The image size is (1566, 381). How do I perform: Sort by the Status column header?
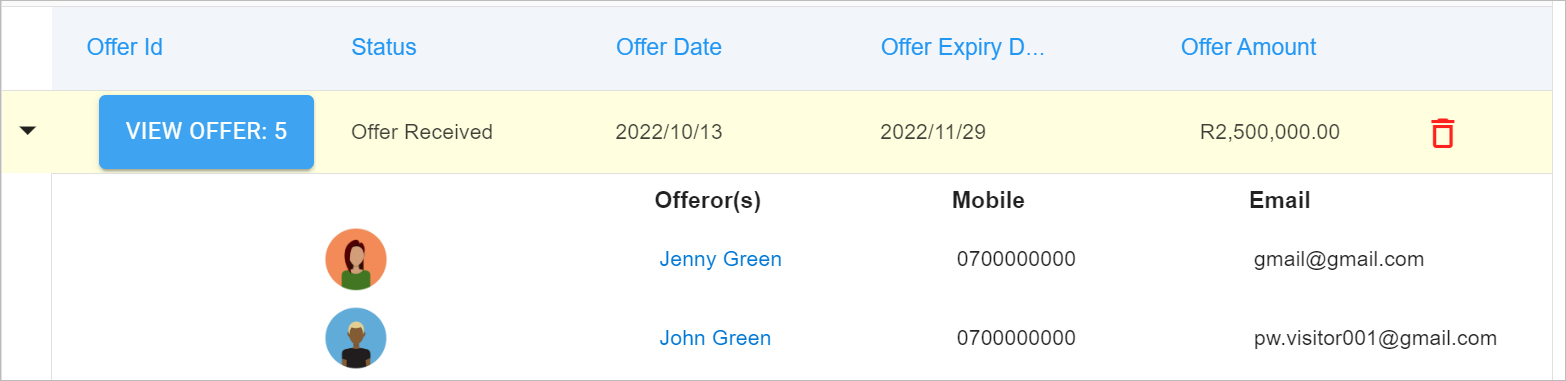pos(384,47)
